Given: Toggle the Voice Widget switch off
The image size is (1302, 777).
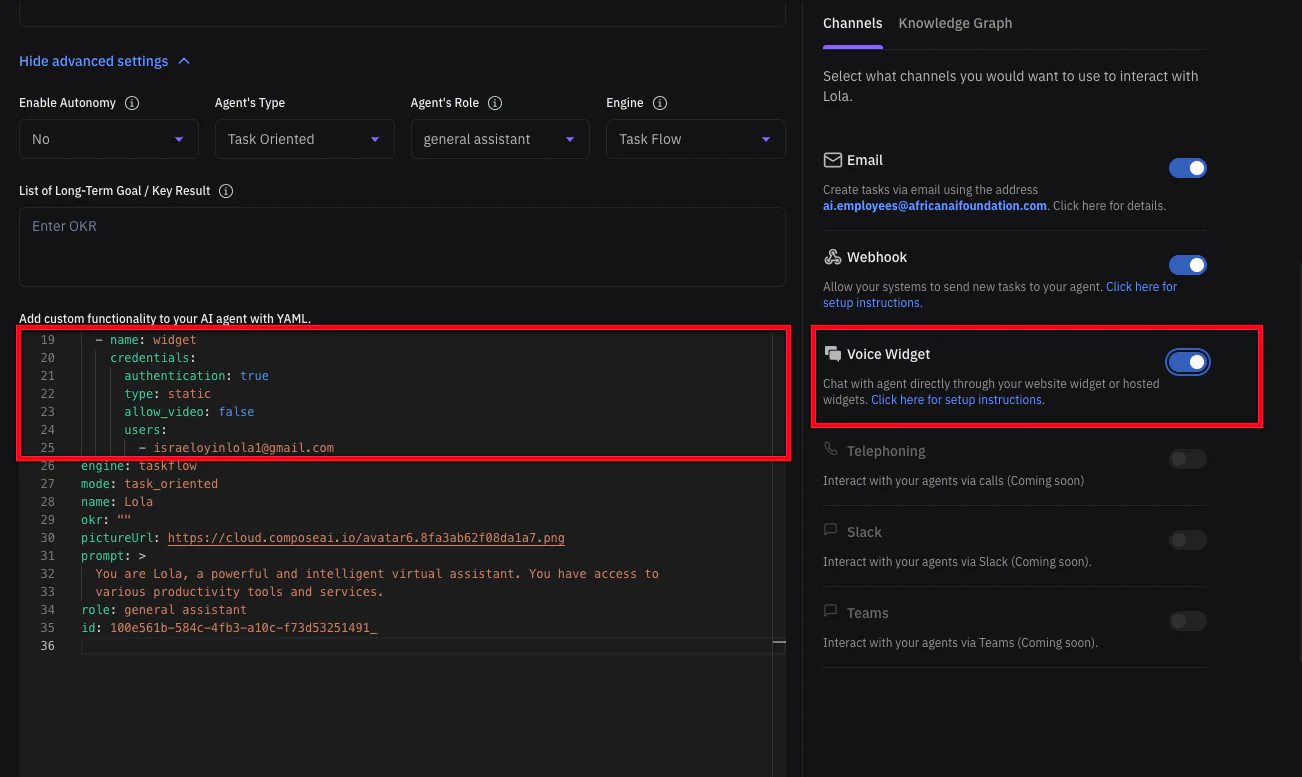Looking at the screenshot, I should point(1187,362).
